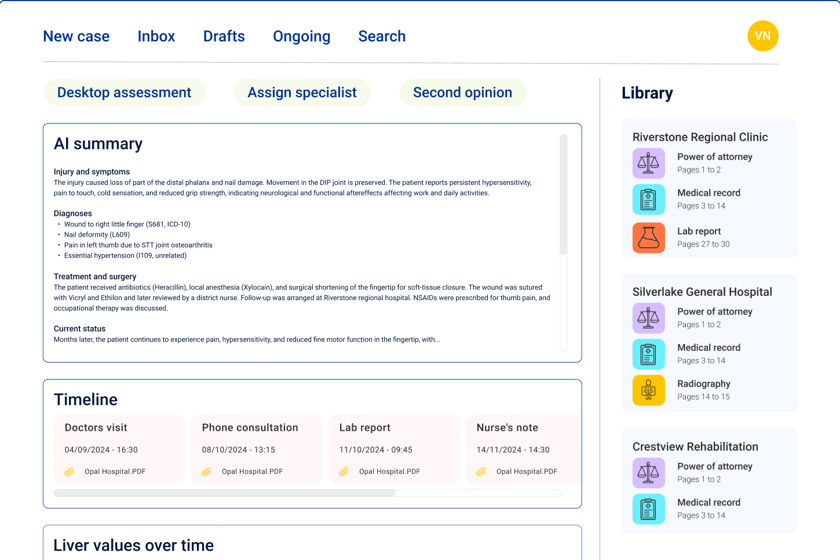Viewport: 840px width, 560px height.
Task: Click '04/09/2024 - 16:30' date
Action: (101, 450)
